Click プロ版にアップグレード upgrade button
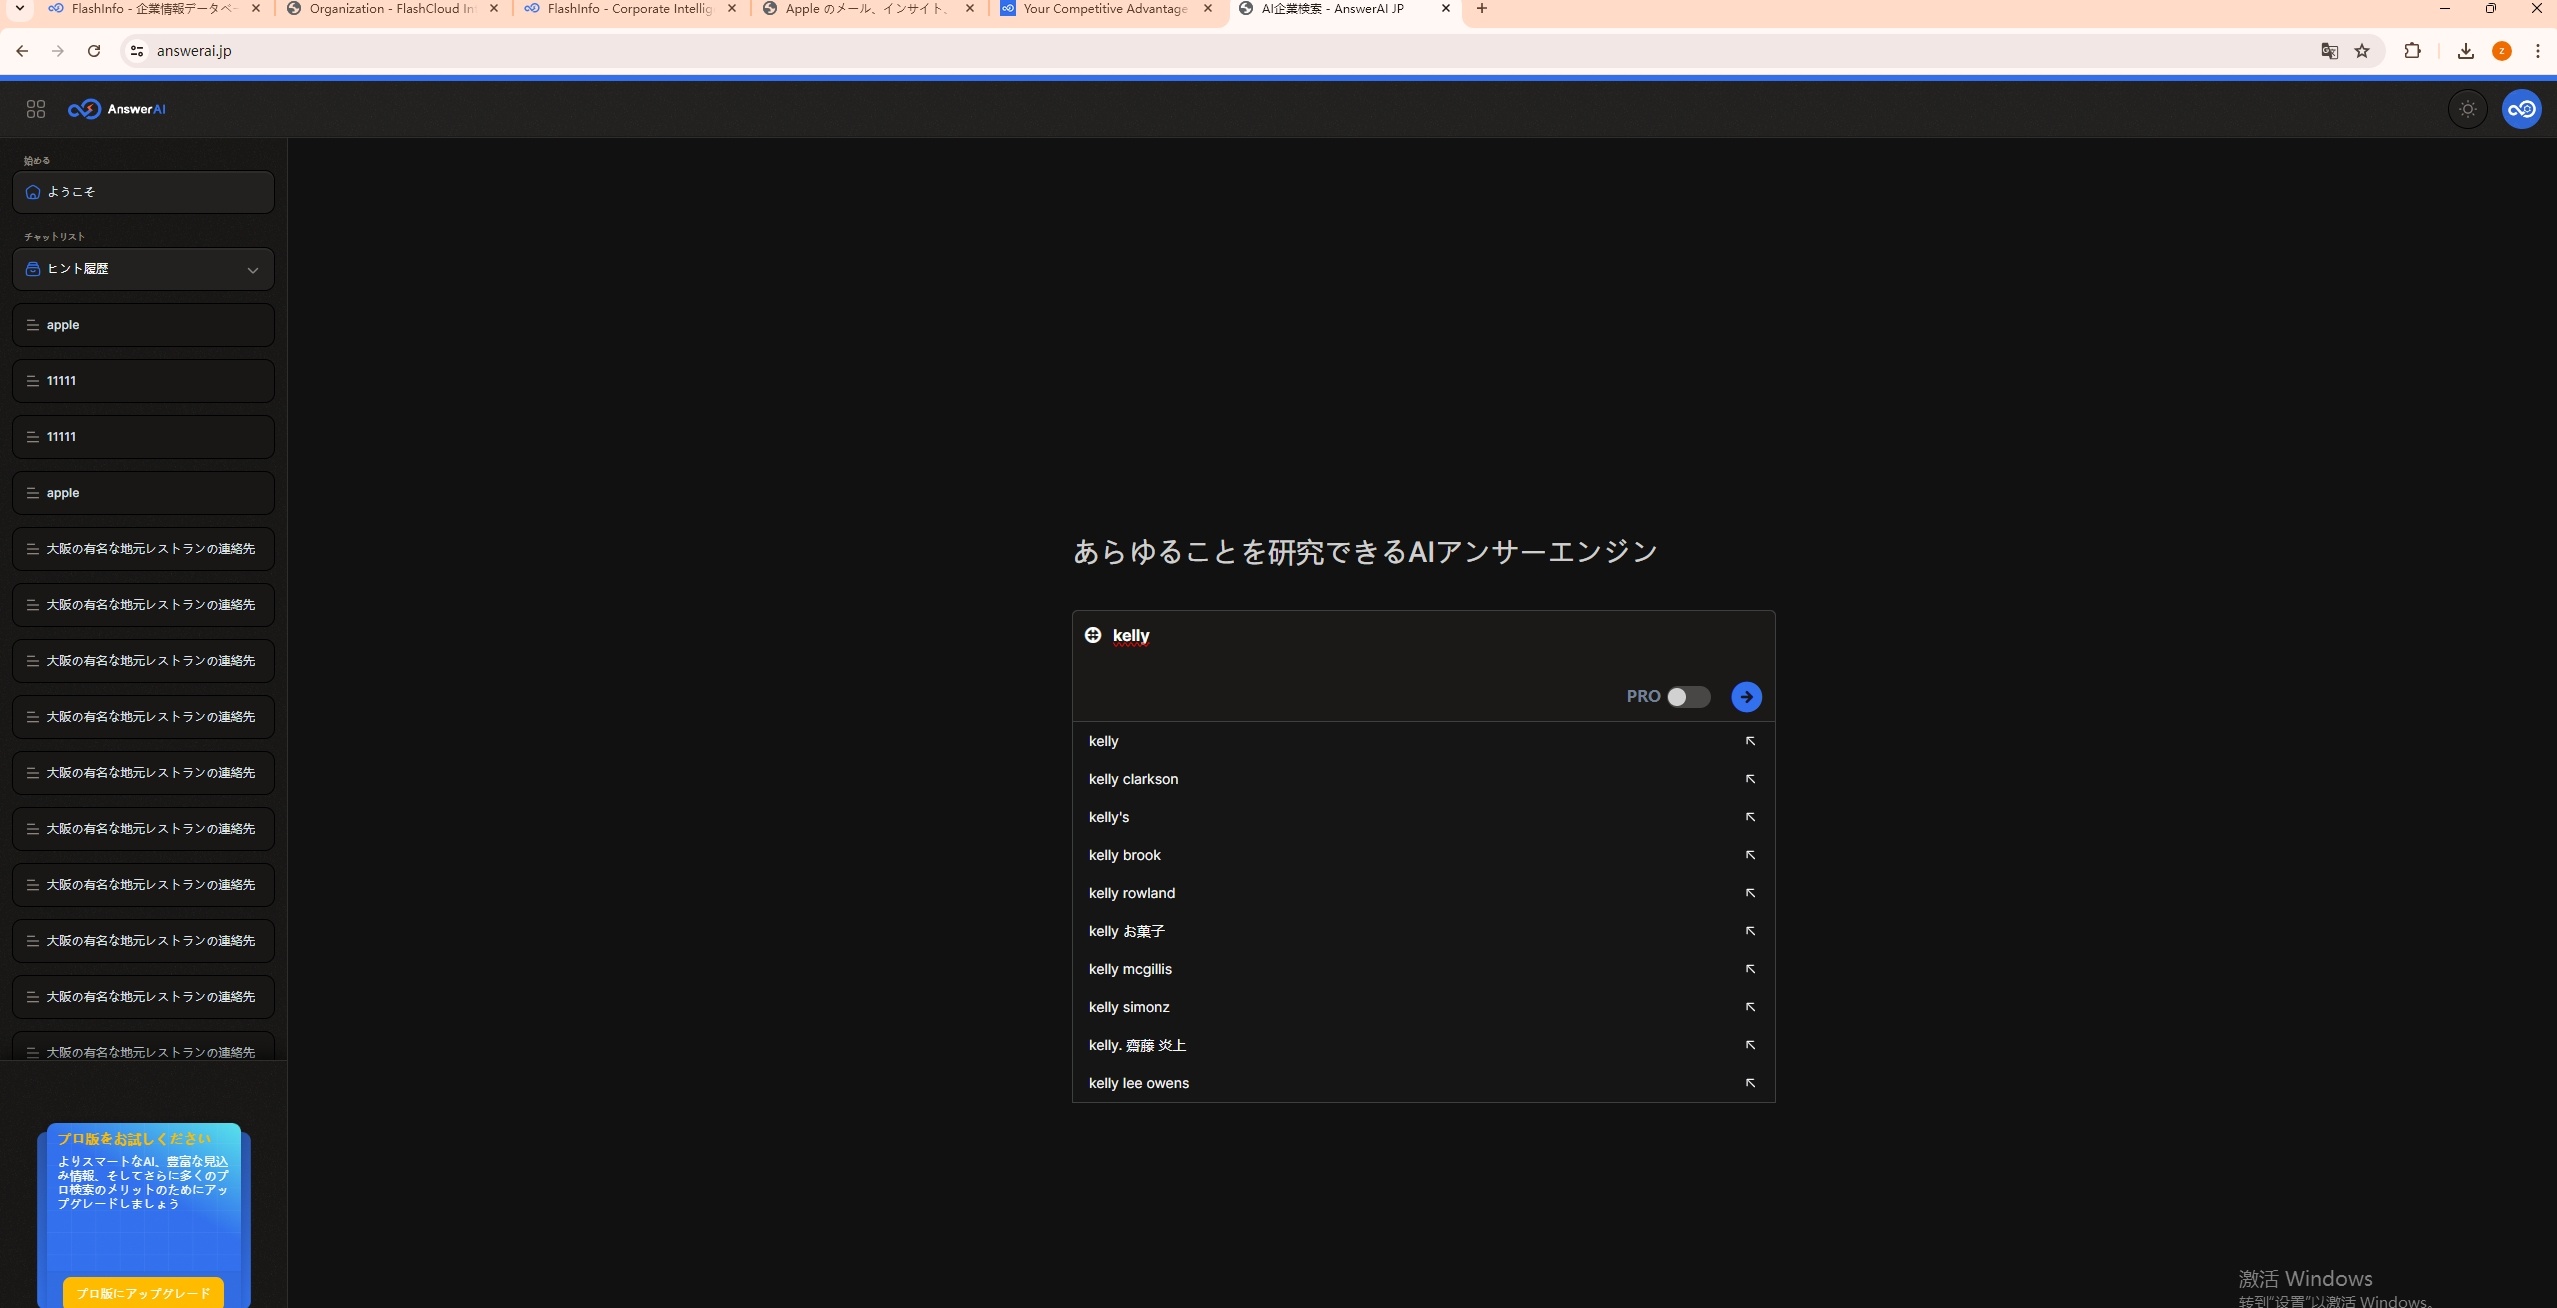 pyautogui.click(x=143, y=1293)
